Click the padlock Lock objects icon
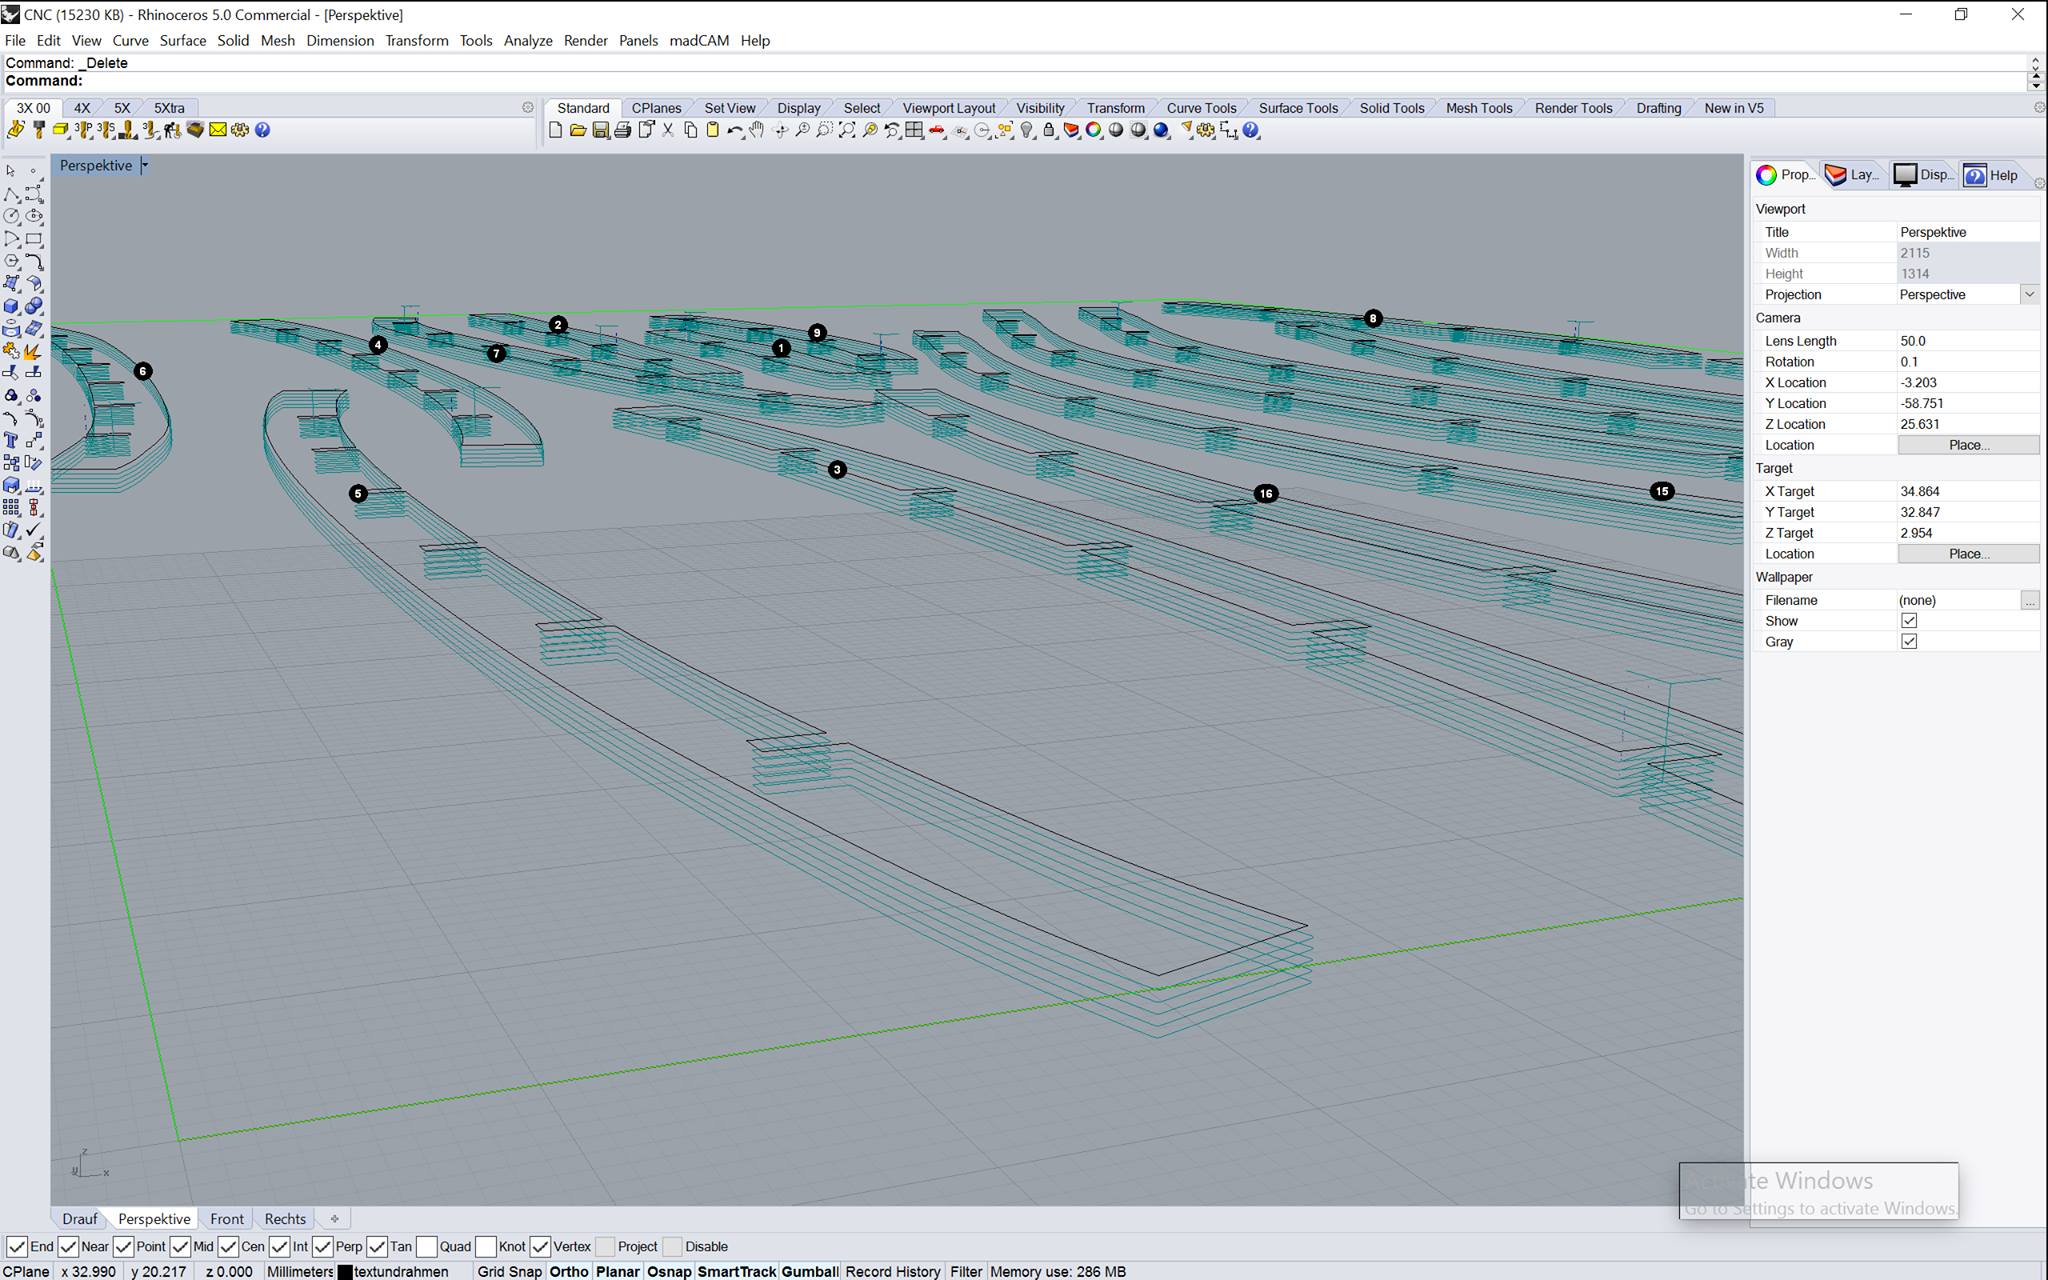This screenshot has height=1280, width=2048. pos(1049,130)
